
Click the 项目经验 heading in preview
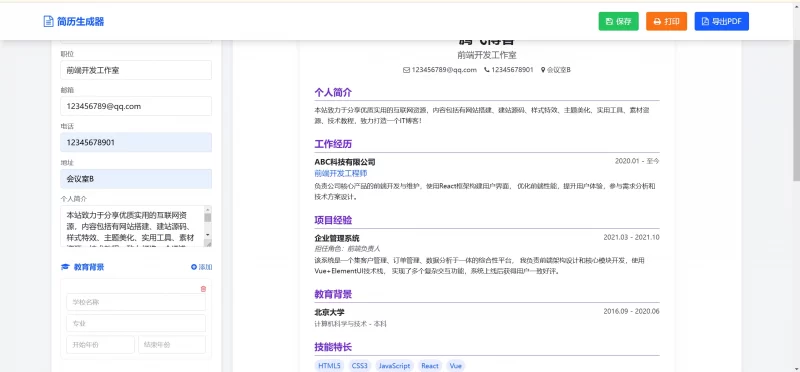333,220
